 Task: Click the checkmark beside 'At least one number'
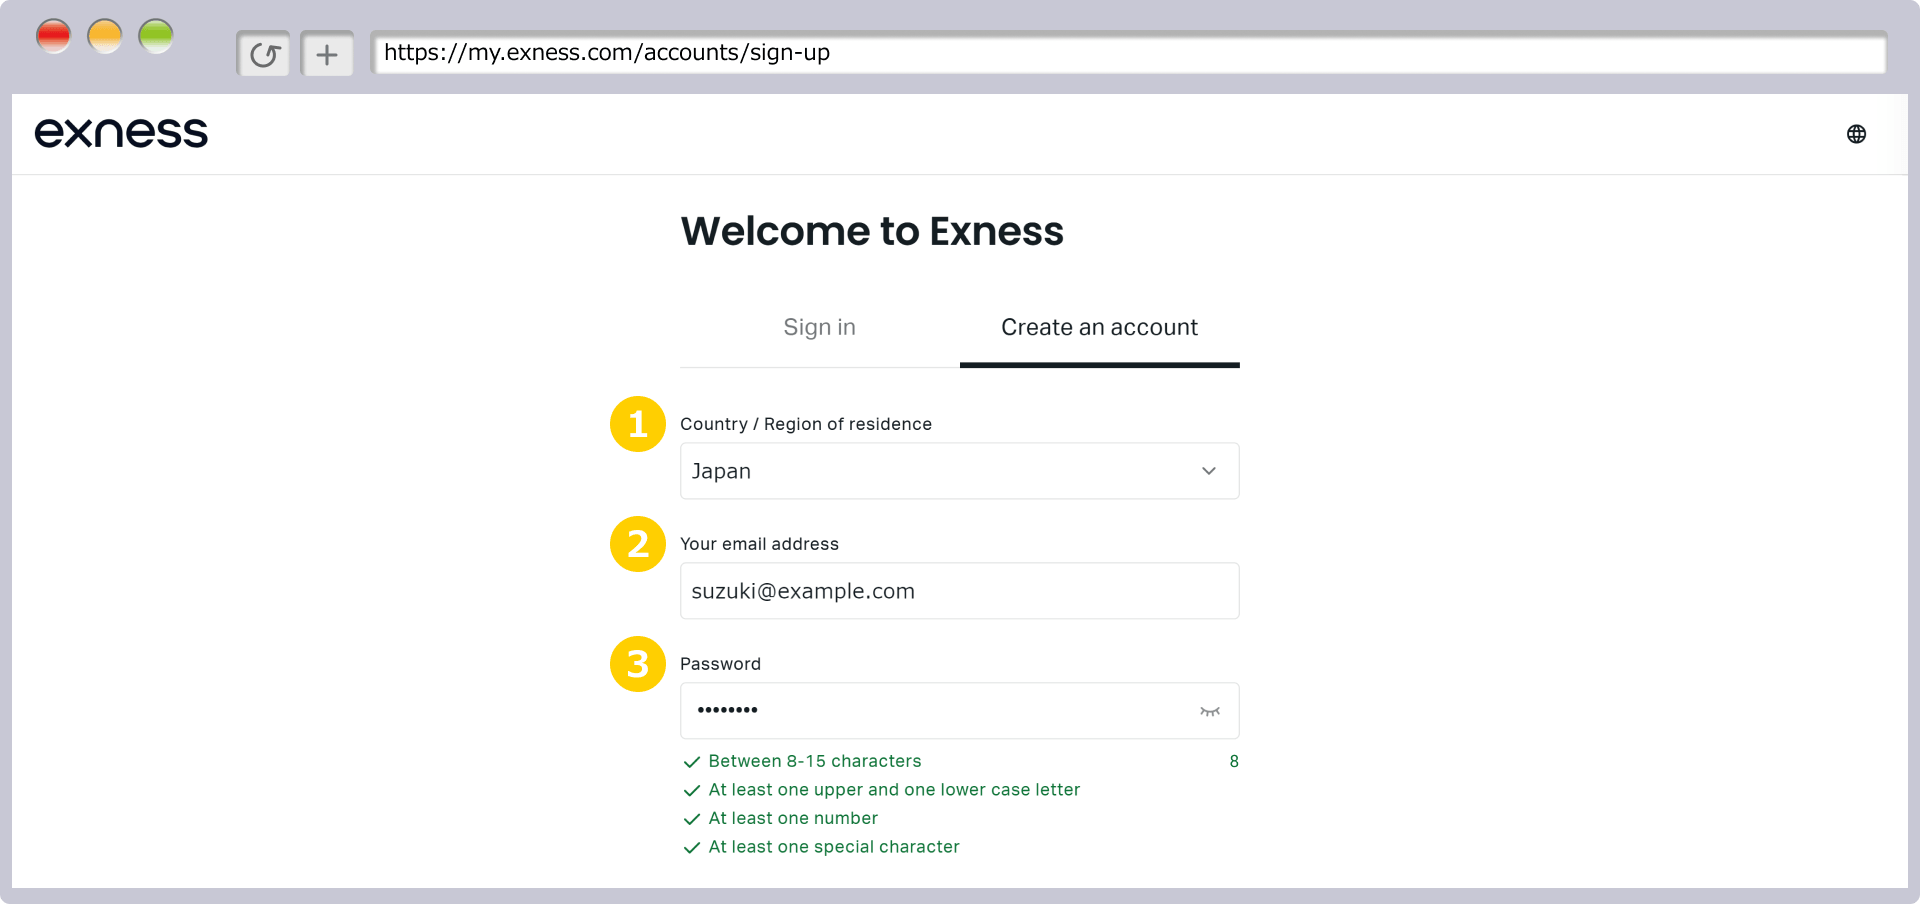(691, 819)
